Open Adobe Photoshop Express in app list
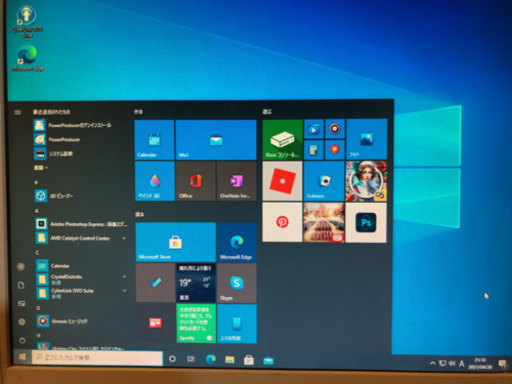Viewport: 512px width, 384px height. 81,224
